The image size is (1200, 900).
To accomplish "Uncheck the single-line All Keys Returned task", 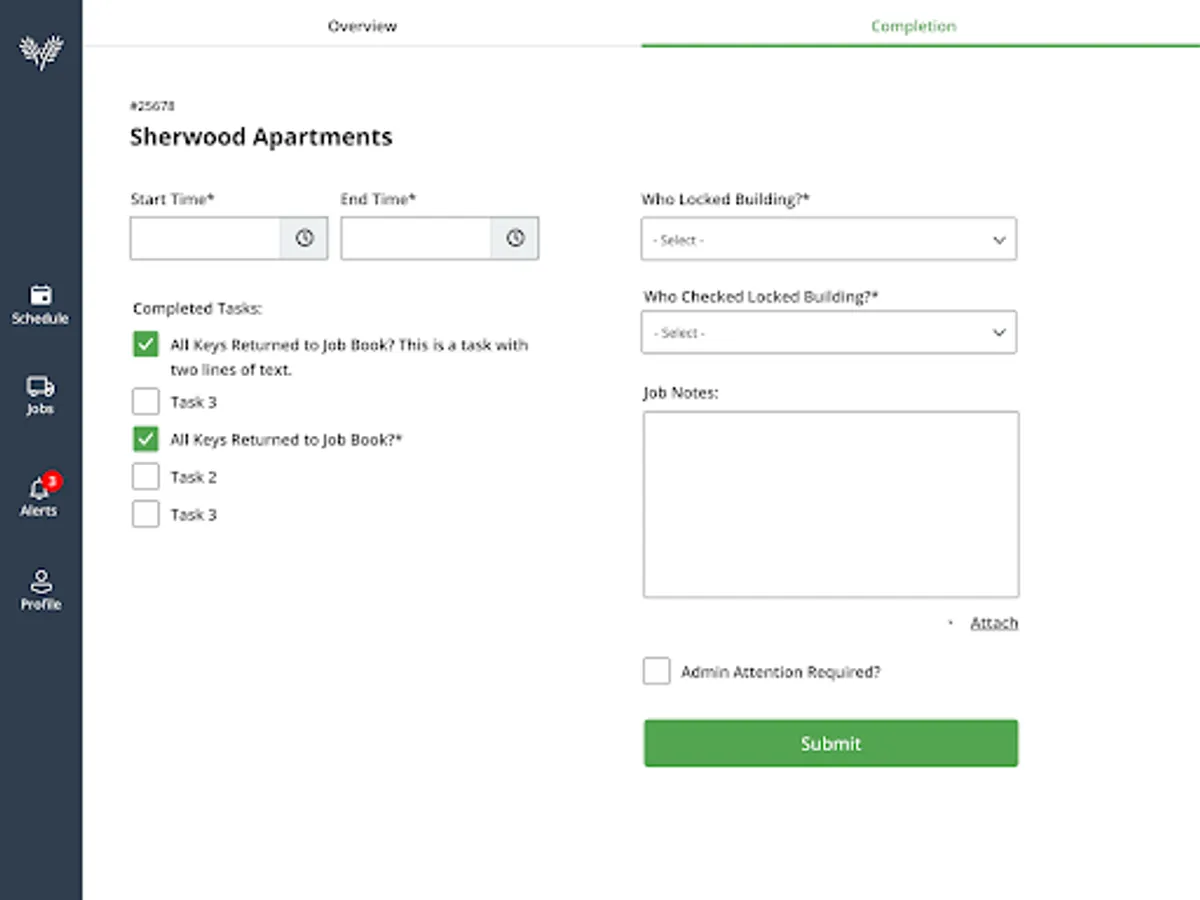I will click(x=146, y=439).
